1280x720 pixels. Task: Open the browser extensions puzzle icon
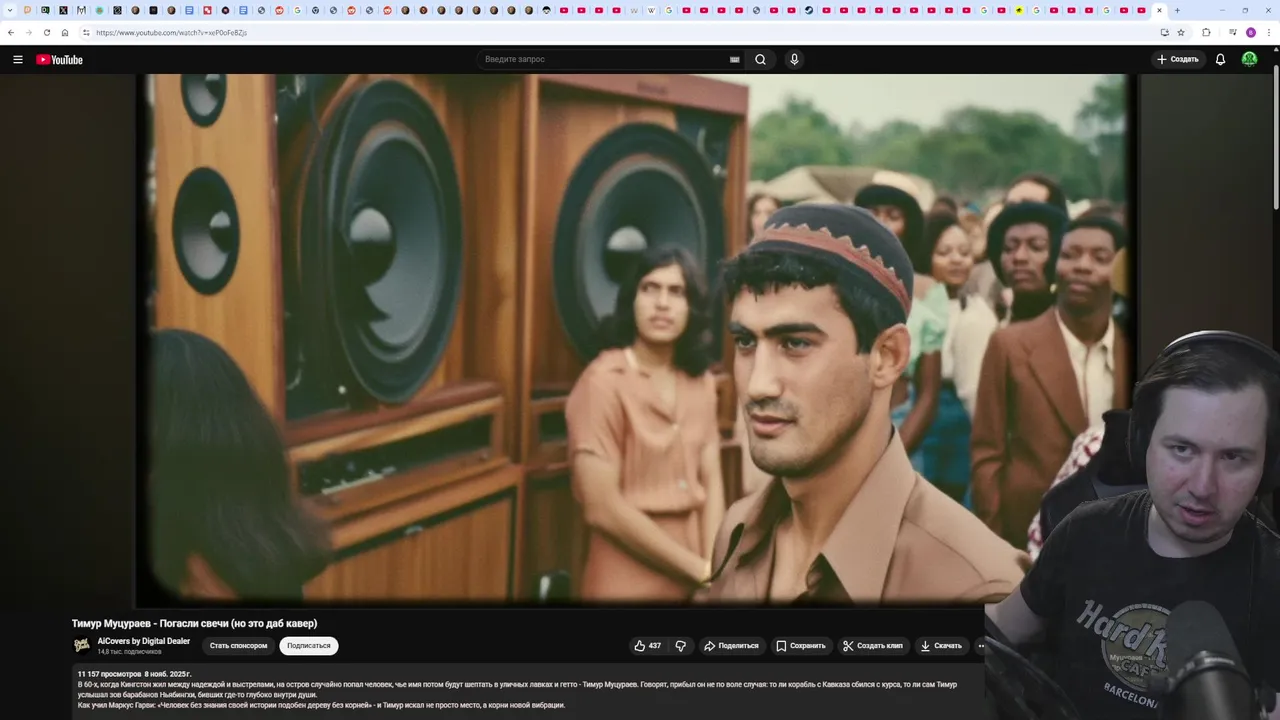pos(1206,32)
